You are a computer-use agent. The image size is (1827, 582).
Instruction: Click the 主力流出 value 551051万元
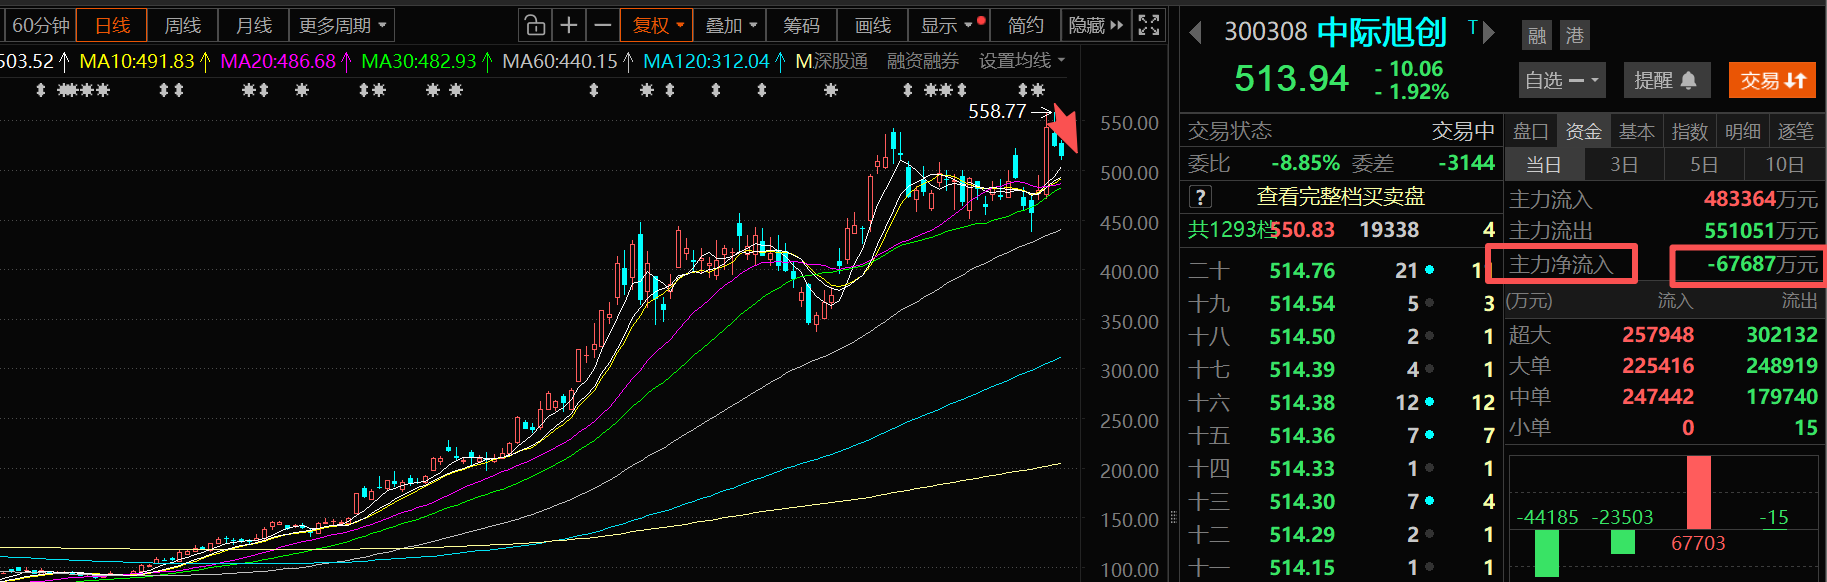(x=1760, y=231)
